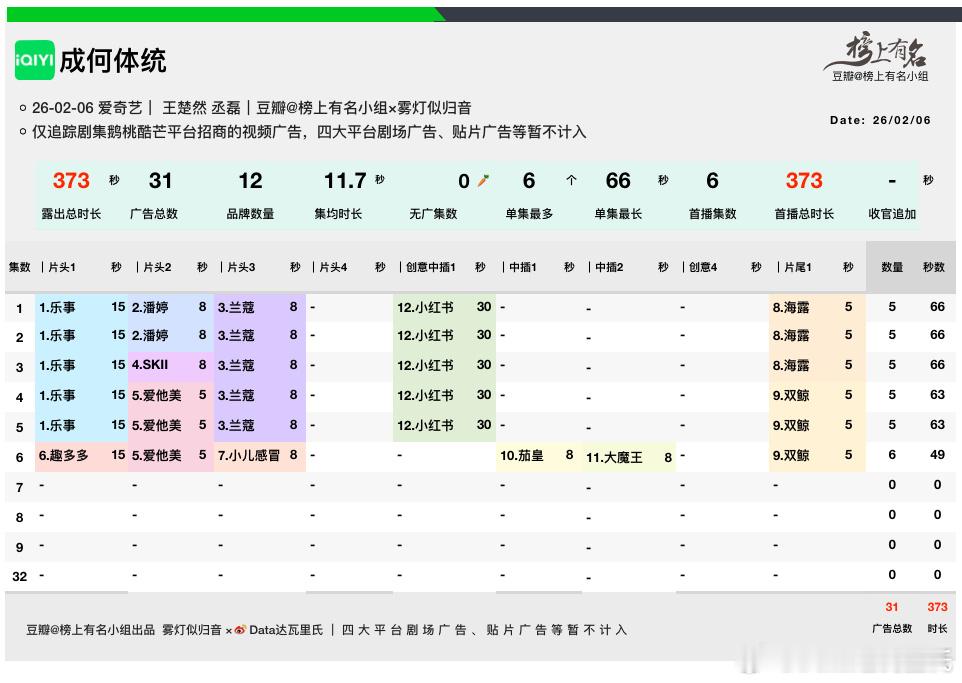Click the red 373 above 时长 at bottom

tap(937, 607)
